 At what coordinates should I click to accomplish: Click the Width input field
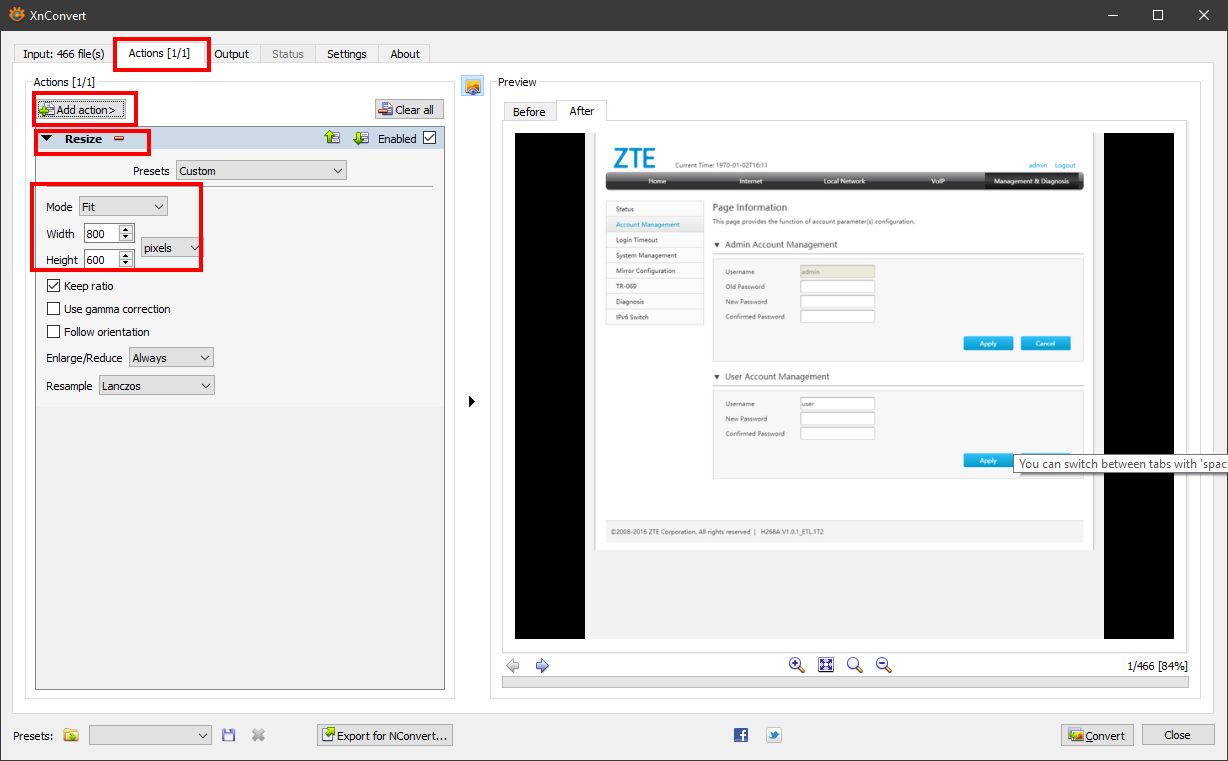click(x=100, y=234)
